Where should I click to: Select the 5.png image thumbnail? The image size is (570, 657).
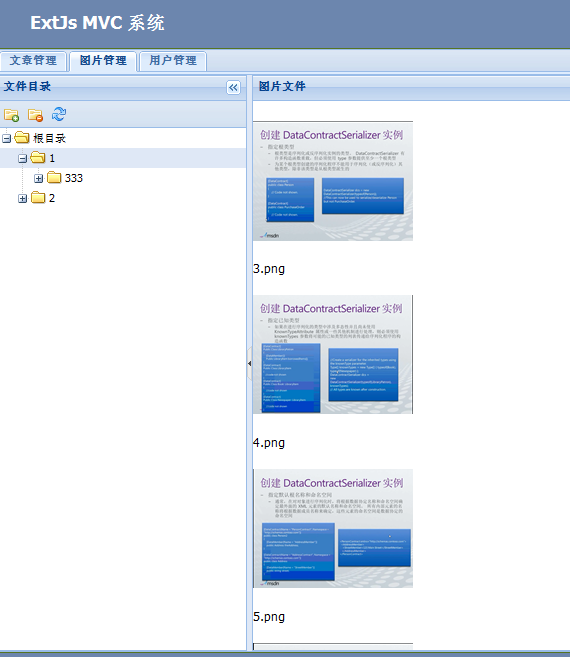(333, 528)
